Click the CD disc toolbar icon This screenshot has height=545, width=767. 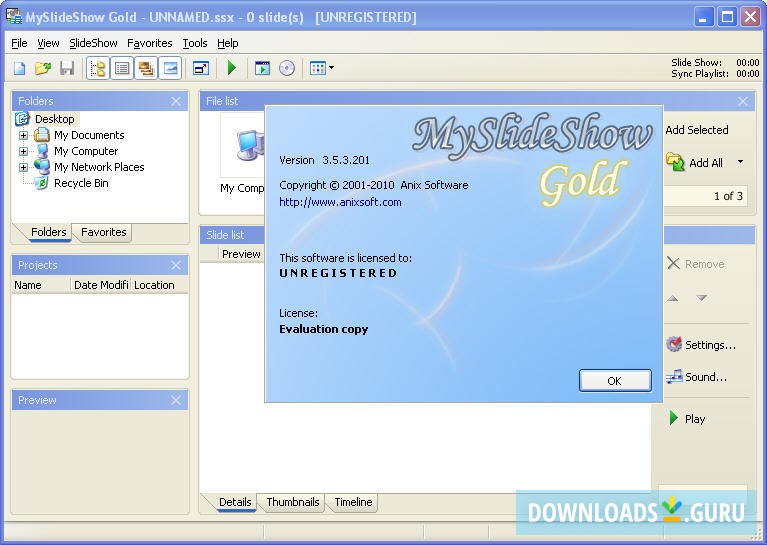287,68
